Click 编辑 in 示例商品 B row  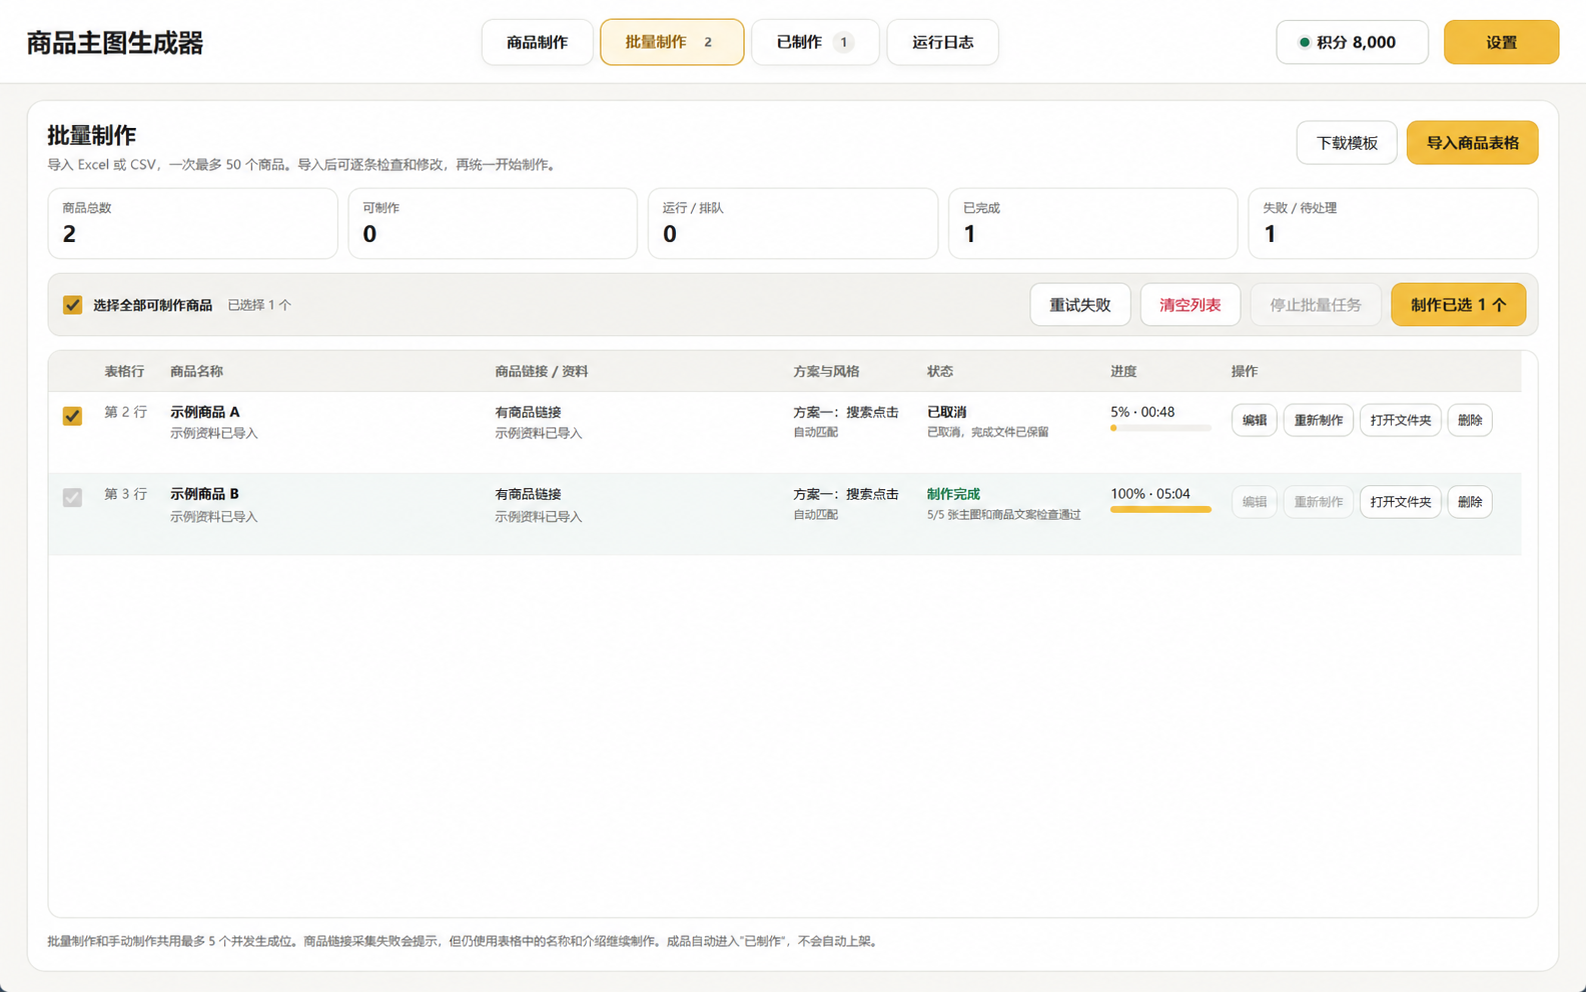pos(1254,502)
